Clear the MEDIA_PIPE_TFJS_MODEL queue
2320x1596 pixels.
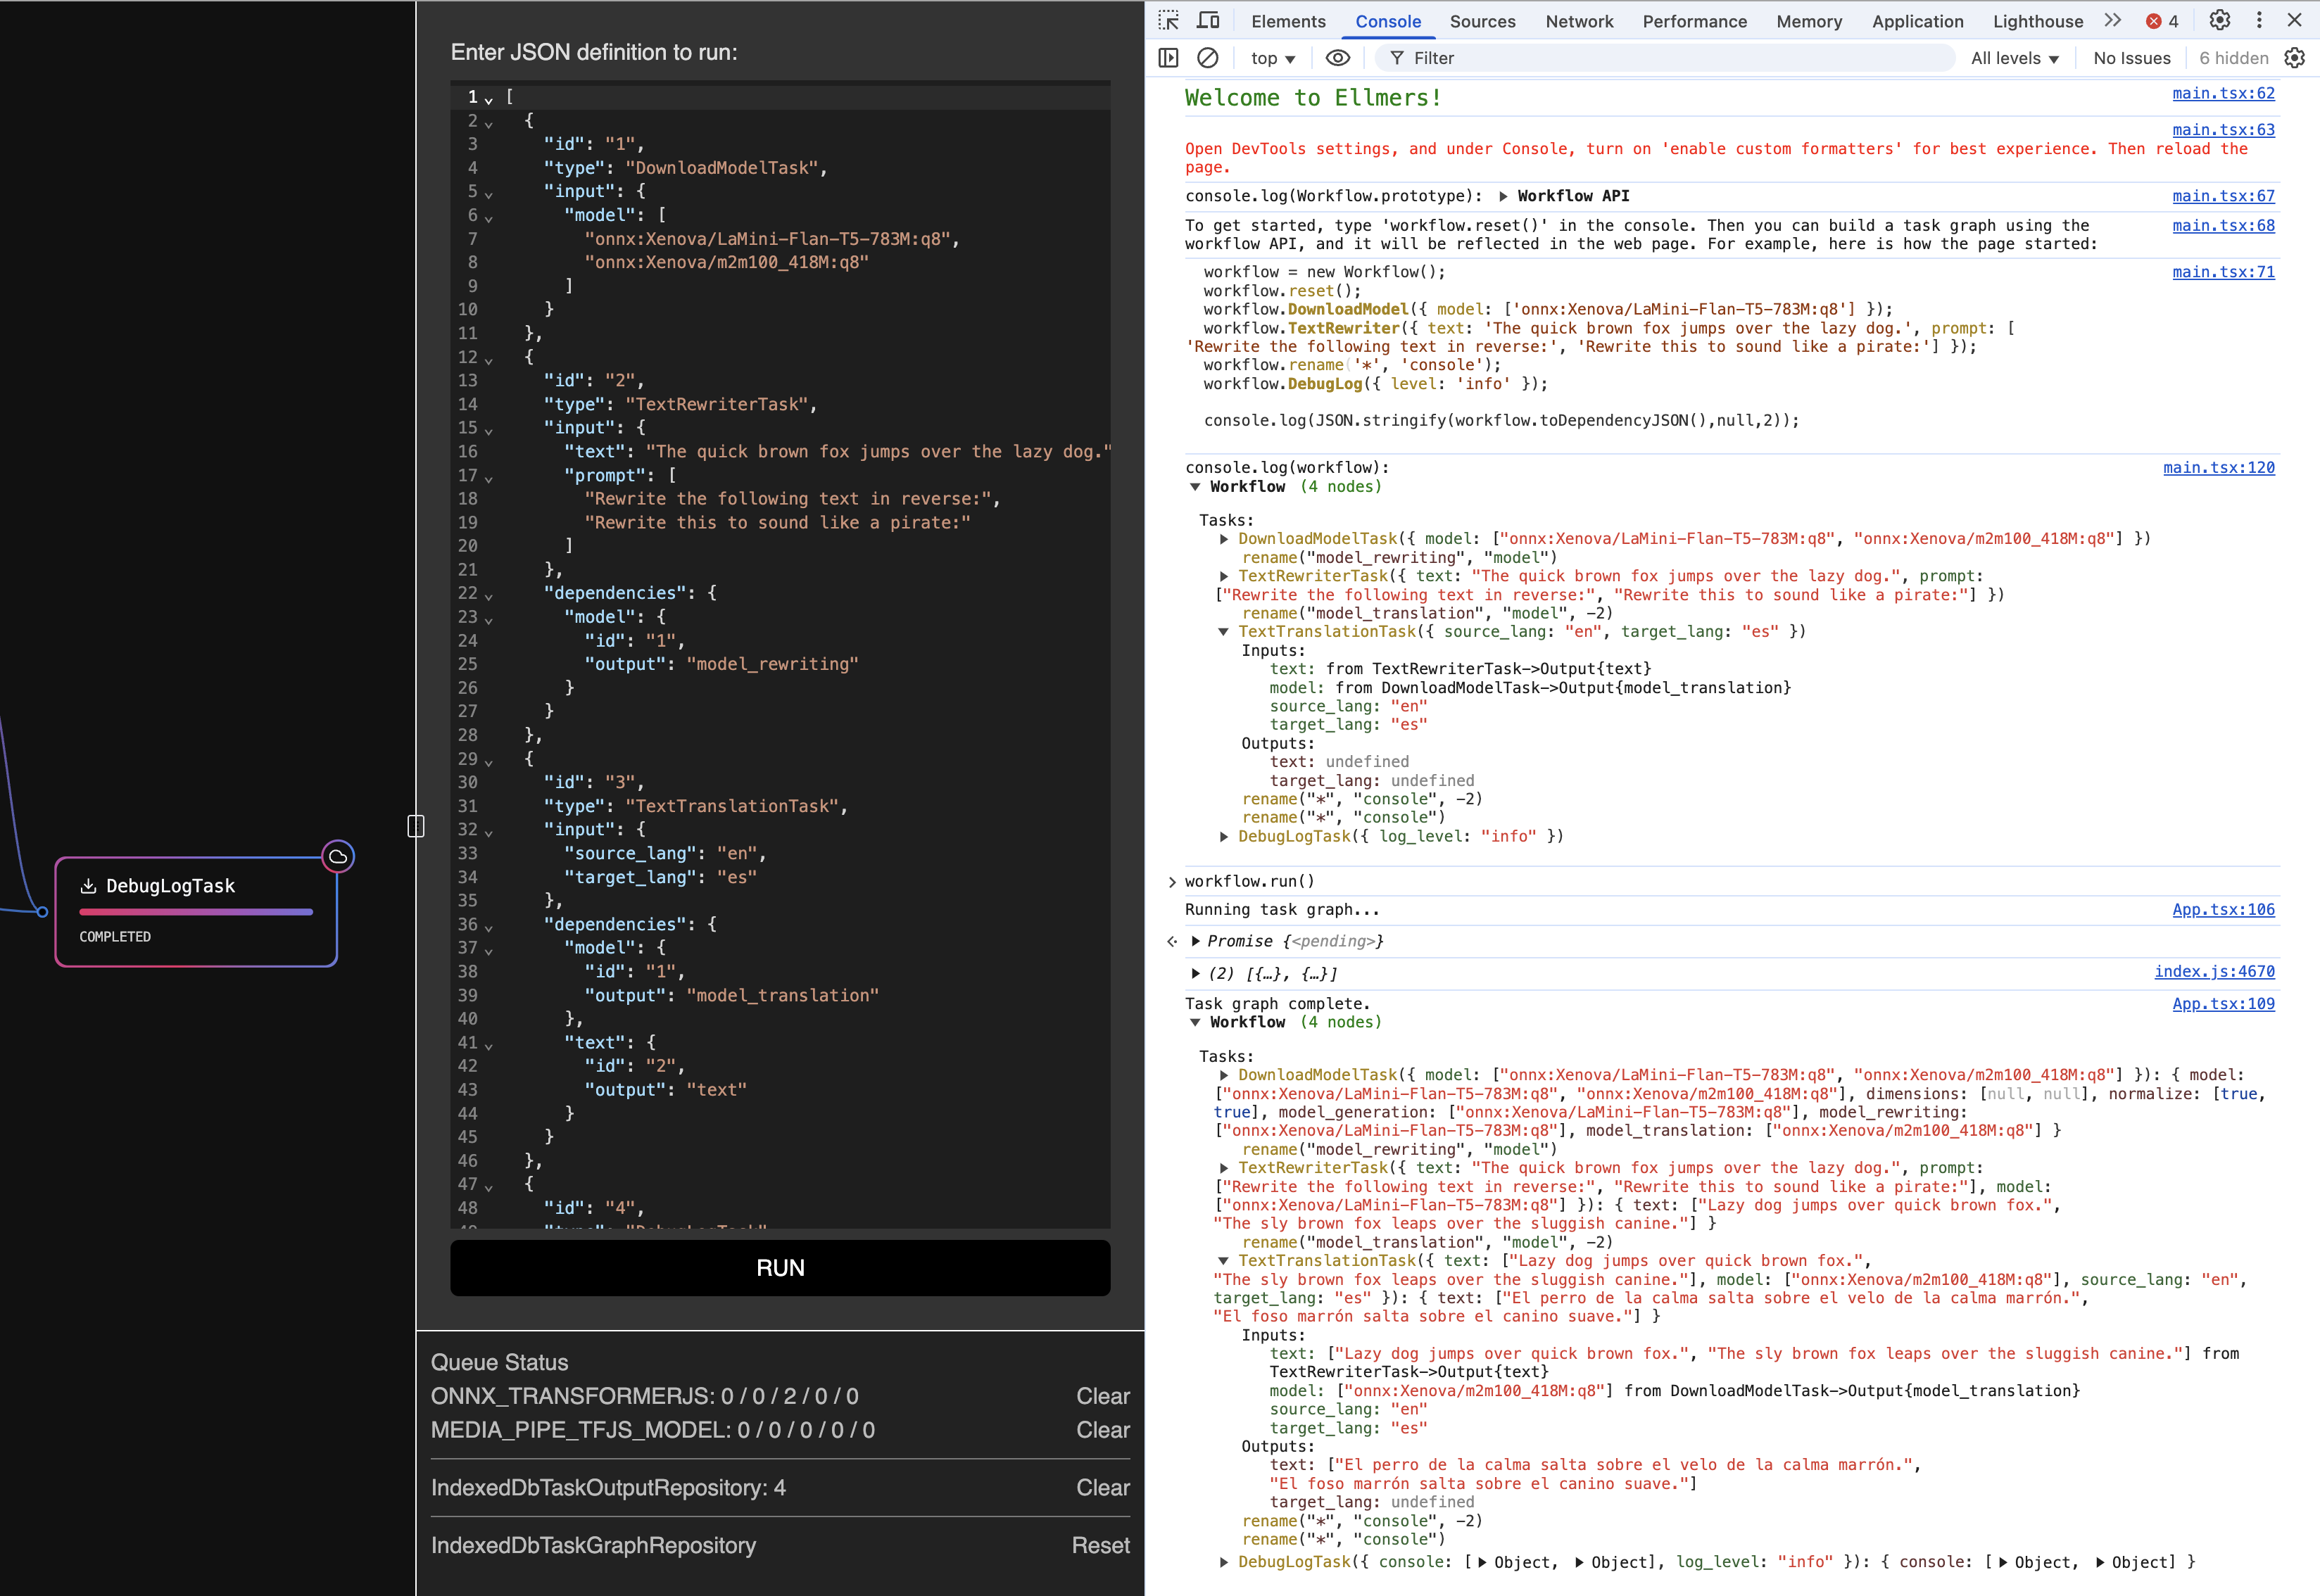pyautogui.click(x=1102, y=1430)
